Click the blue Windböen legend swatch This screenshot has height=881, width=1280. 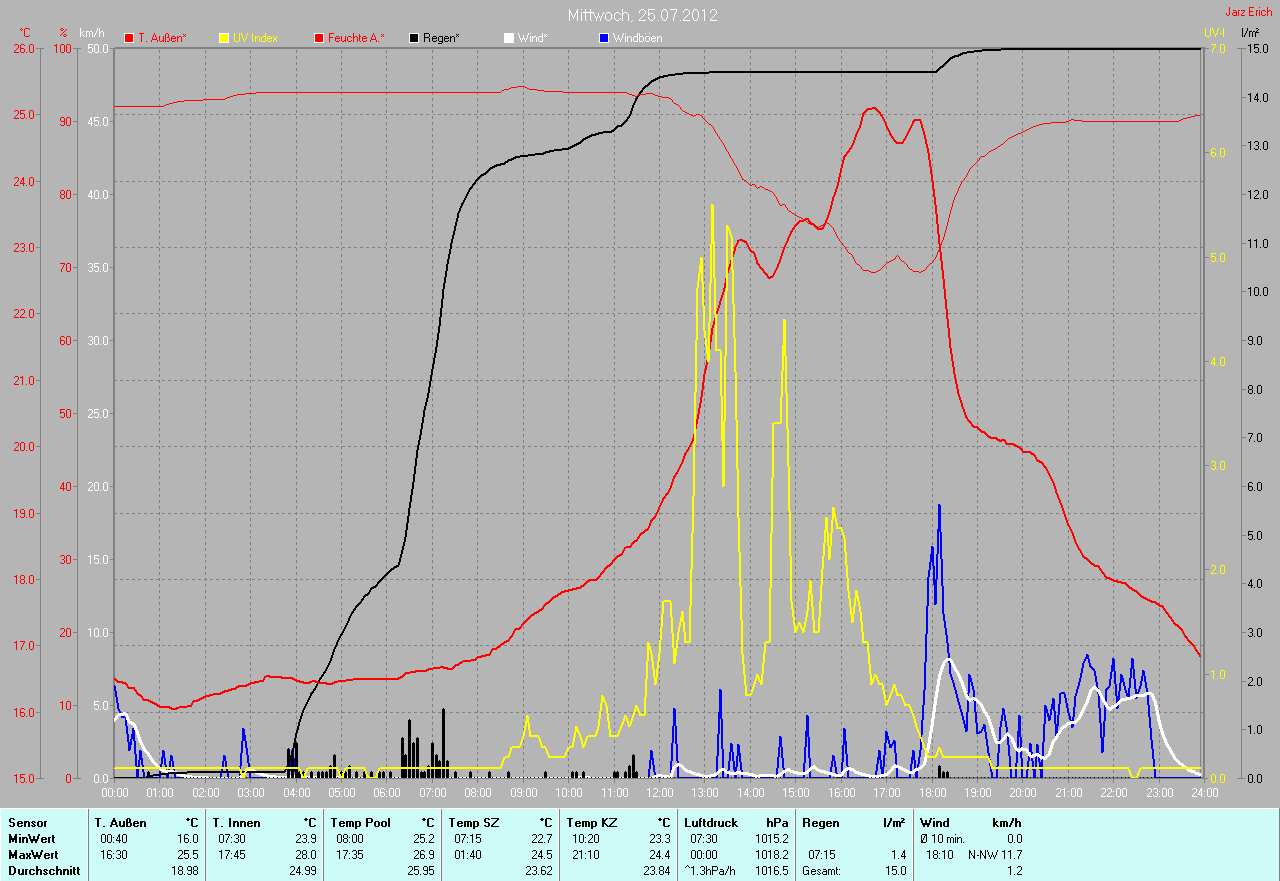coord(603,38)
